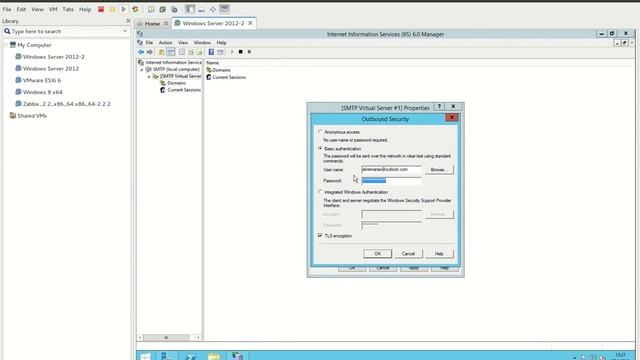Select Current Sessions in the right list pane
The height and width of the screenshot is (360, 640).
229,77
